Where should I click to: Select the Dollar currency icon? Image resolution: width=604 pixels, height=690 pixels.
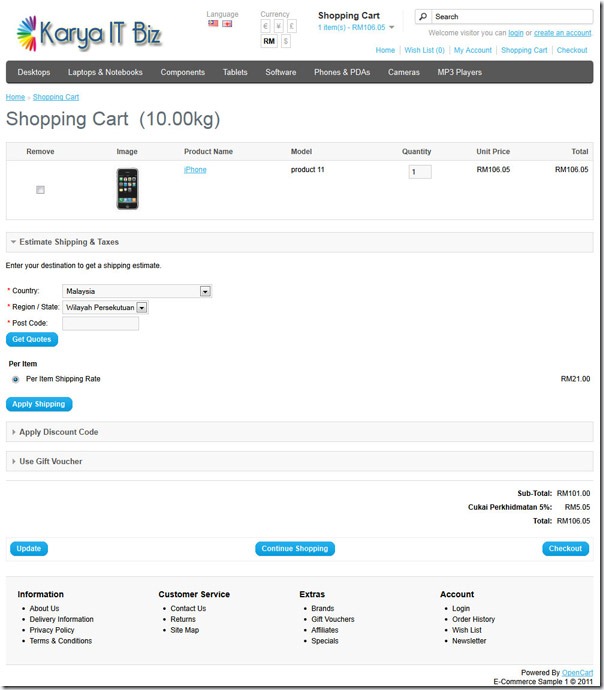(286, 41)
